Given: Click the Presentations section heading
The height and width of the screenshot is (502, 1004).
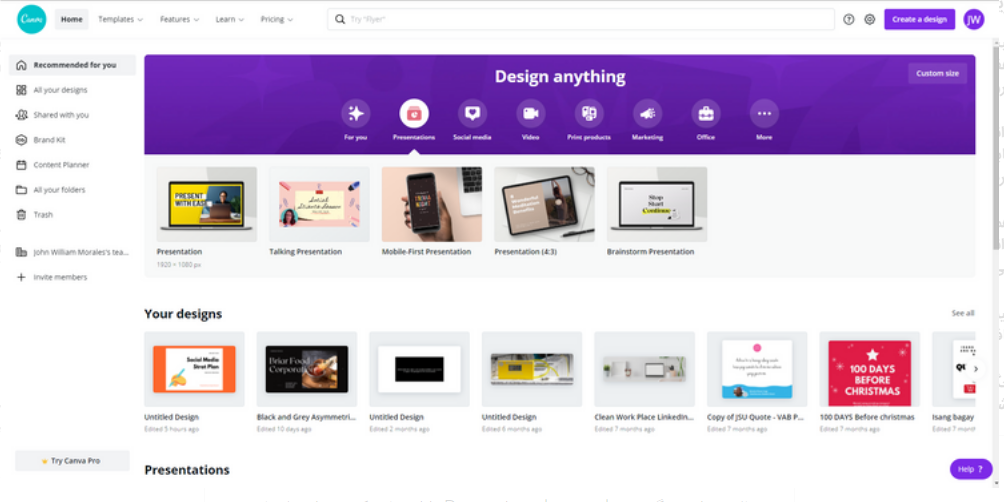Looking at the screenshot, I should [x=187, y=470].
